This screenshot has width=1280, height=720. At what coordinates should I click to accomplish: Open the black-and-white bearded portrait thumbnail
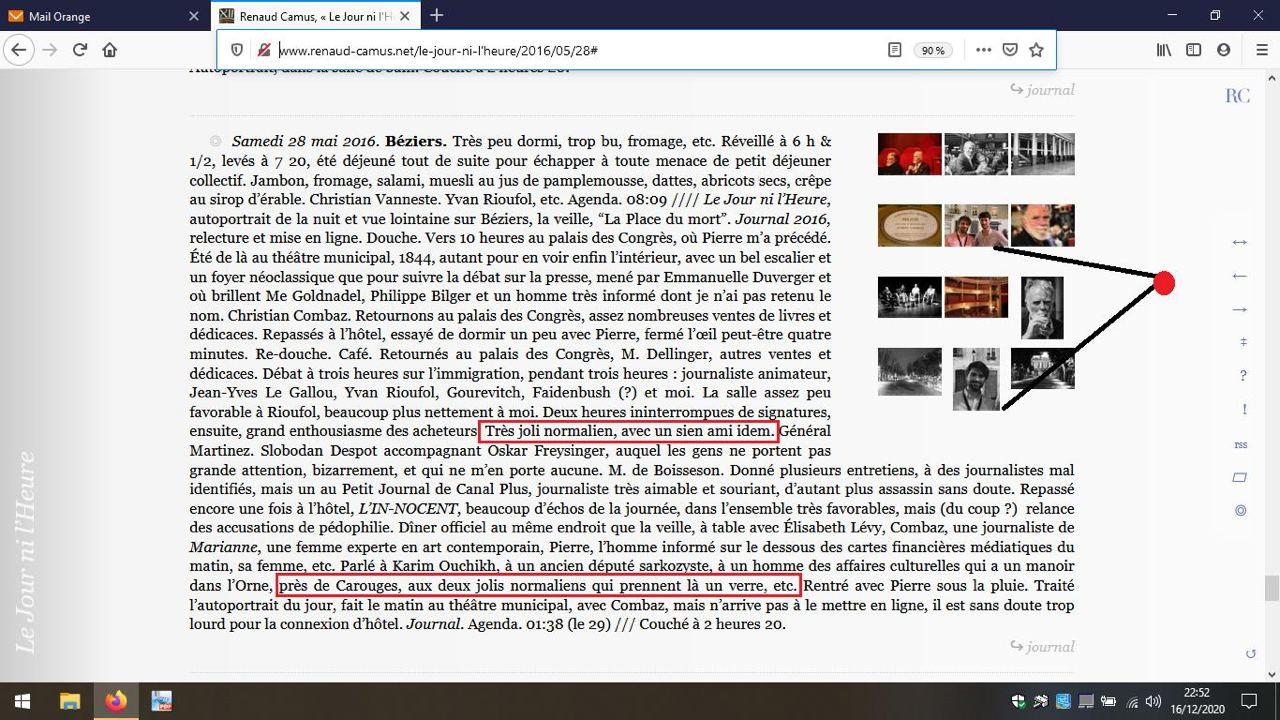1042,308
